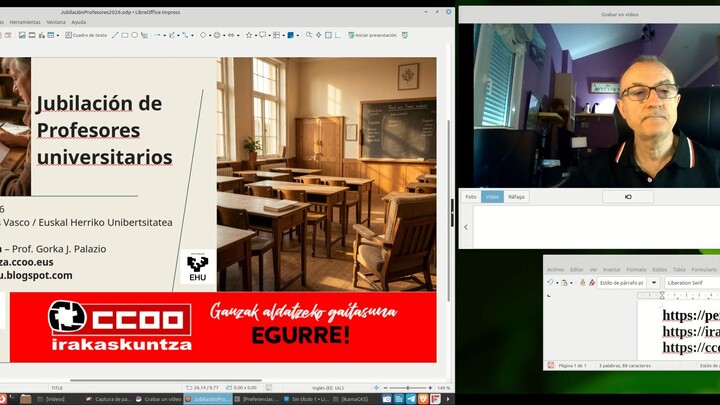Insert an image in Impress toolbar
The height and width of the screenshot is (405, 720).
coord(22,35)
